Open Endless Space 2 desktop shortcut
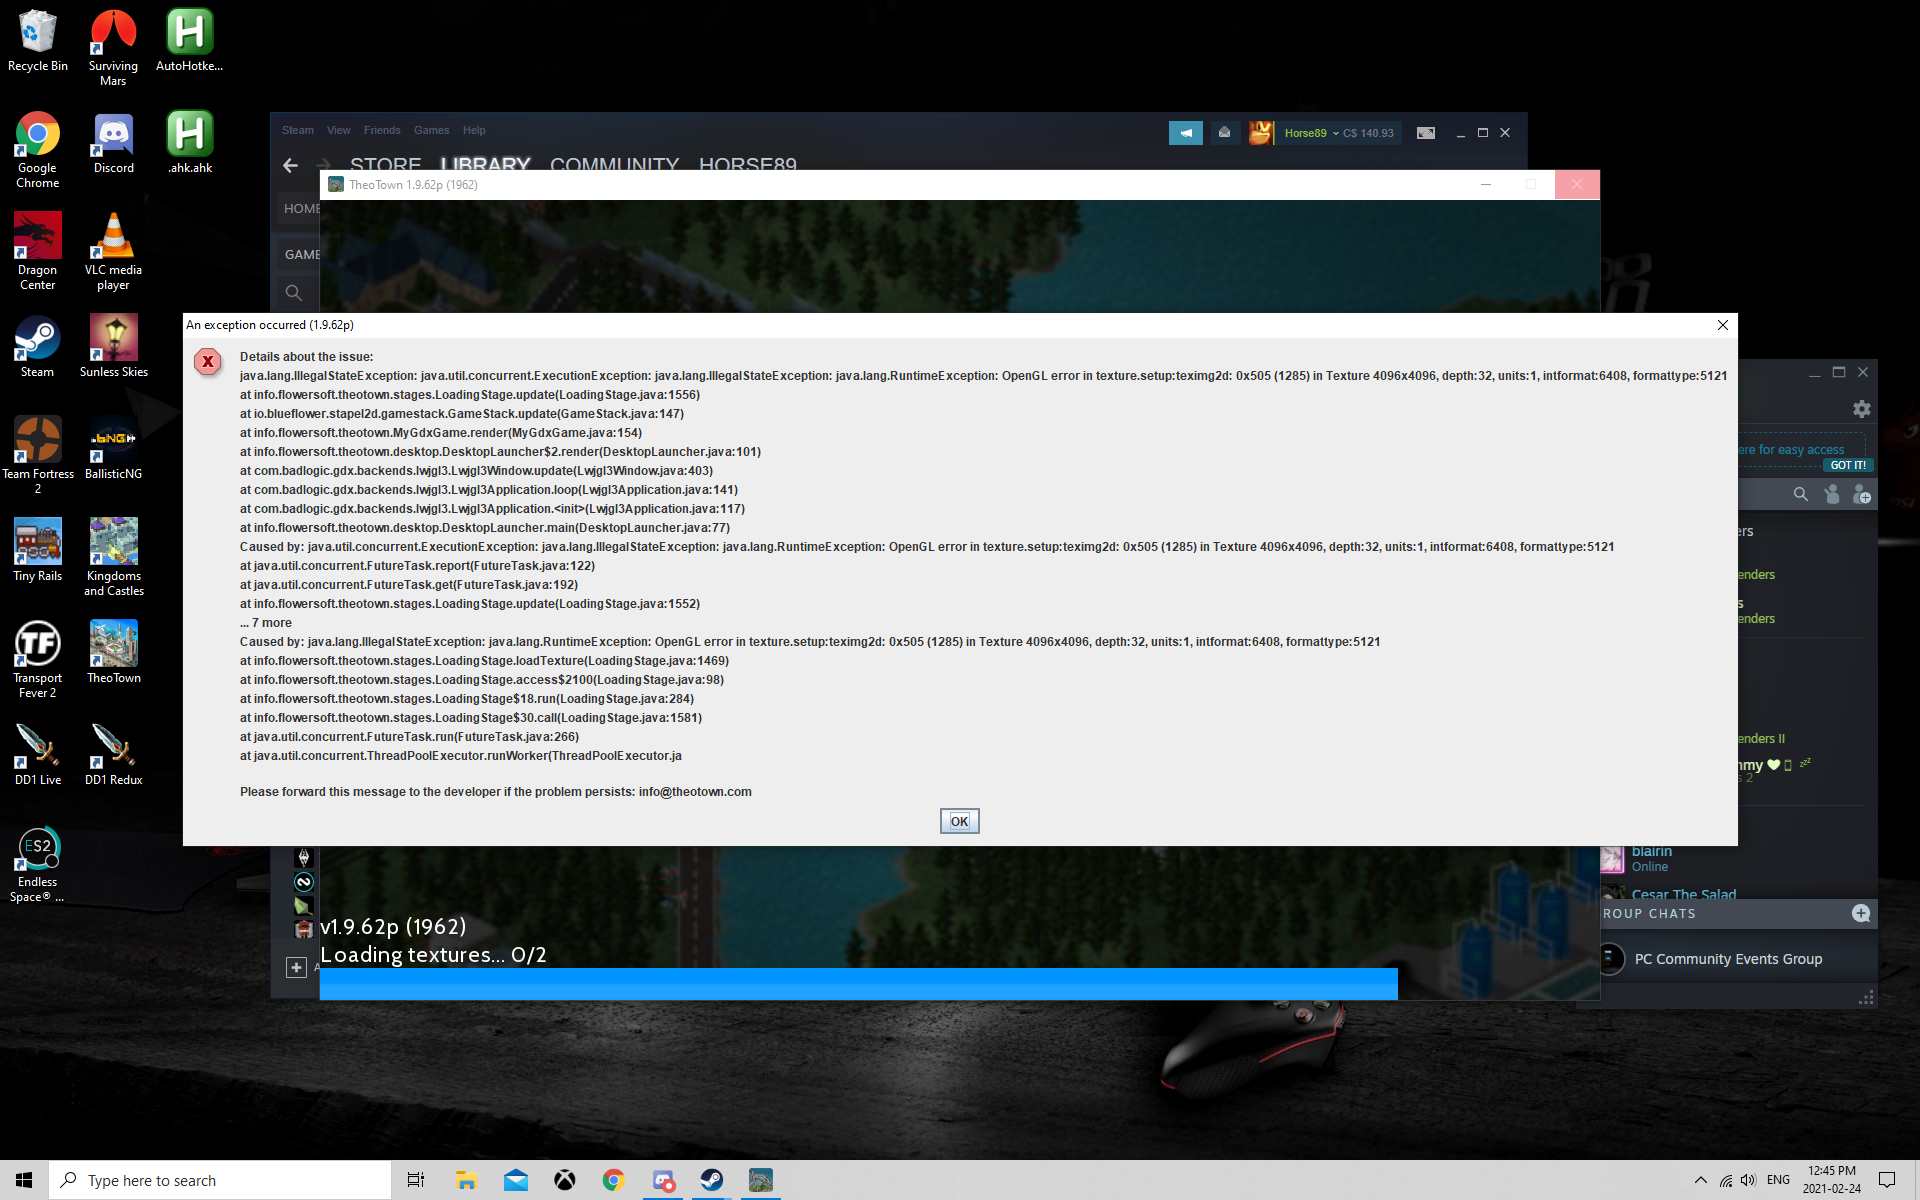Viewport: 1920px width, 1200px height. tap(38, 865)
